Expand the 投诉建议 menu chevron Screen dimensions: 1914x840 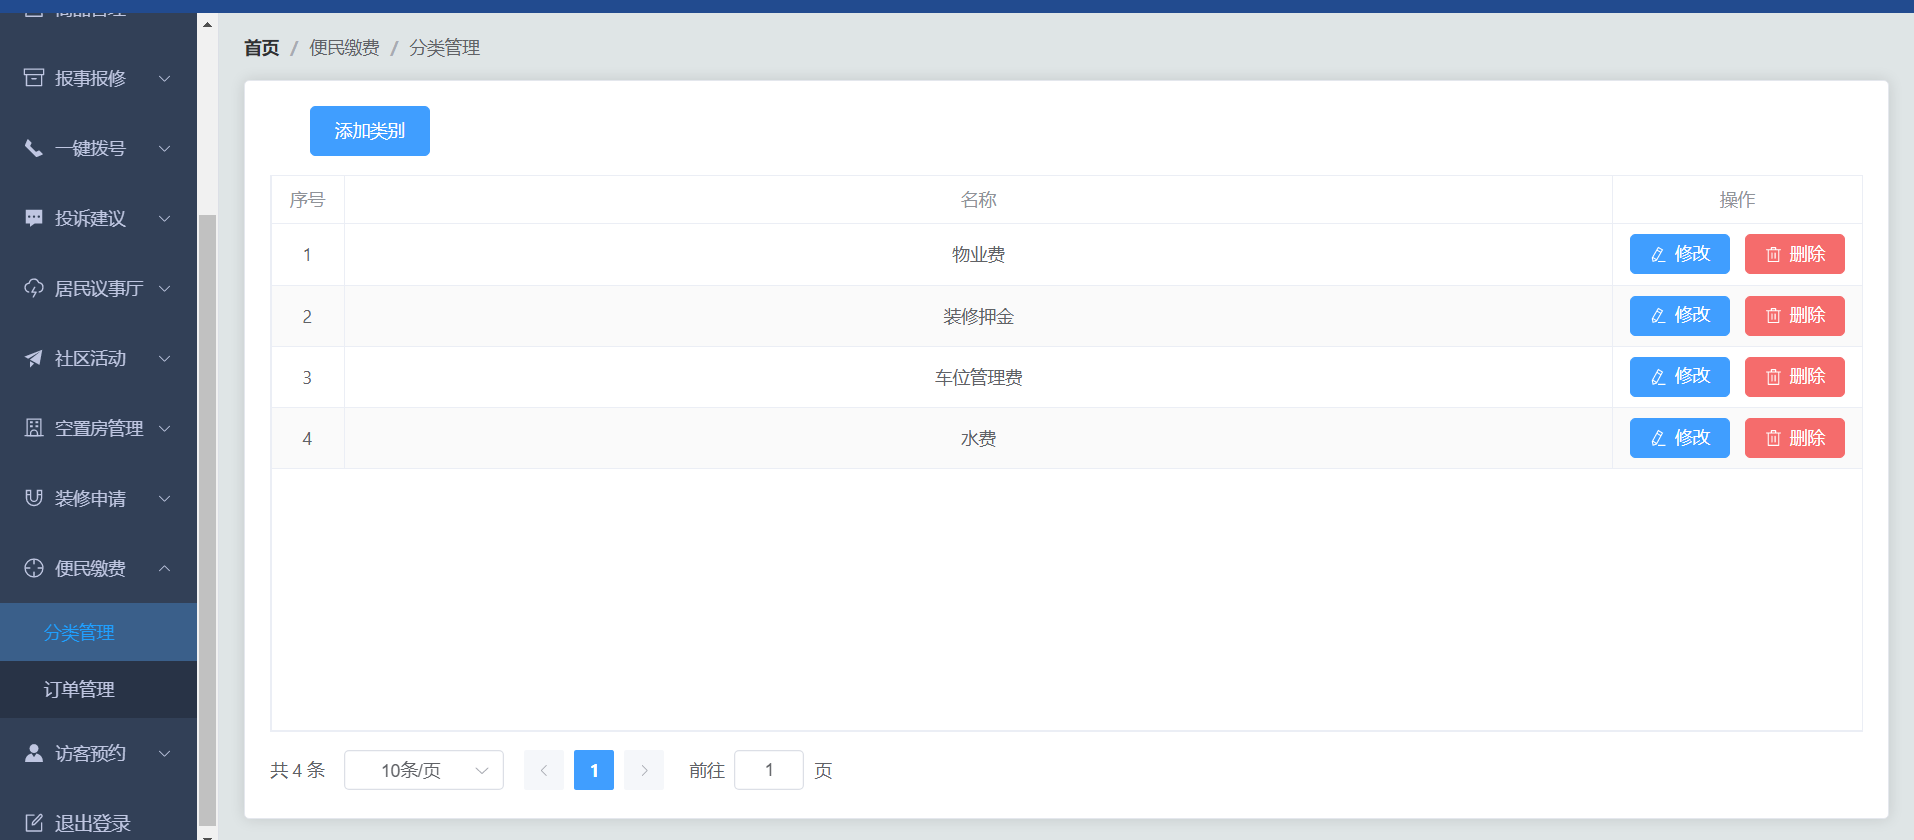[x=165, y=218]
